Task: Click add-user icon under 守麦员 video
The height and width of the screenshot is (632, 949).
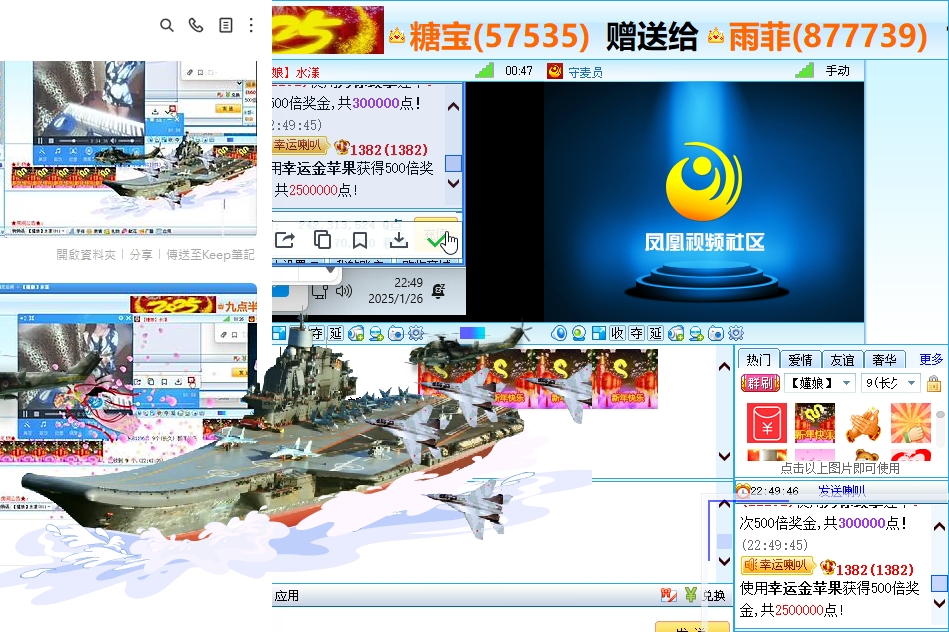Action: pos(696,333)
